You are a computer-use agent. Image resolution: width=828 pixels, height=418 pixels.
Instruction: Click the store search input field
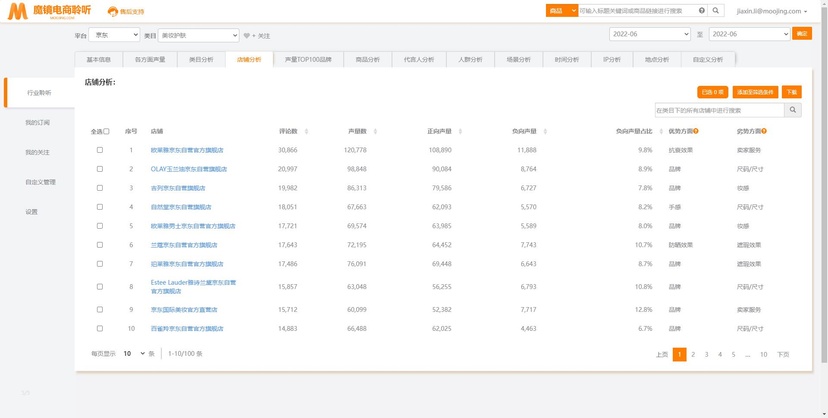point(719,110)
